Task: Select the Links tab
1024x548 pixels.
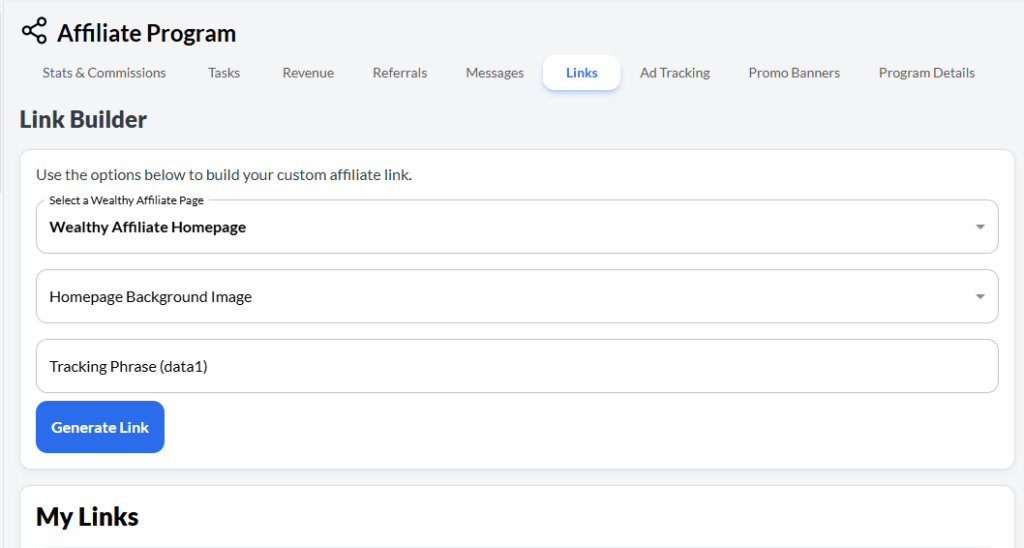Action: coord(581,73)
